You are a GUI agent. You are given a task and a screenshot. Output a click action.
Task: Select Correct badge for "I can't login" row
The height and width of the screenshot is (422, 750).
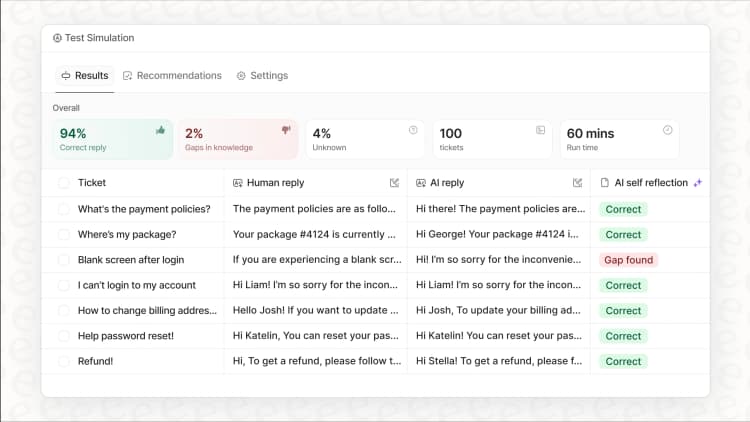[623, 285]
